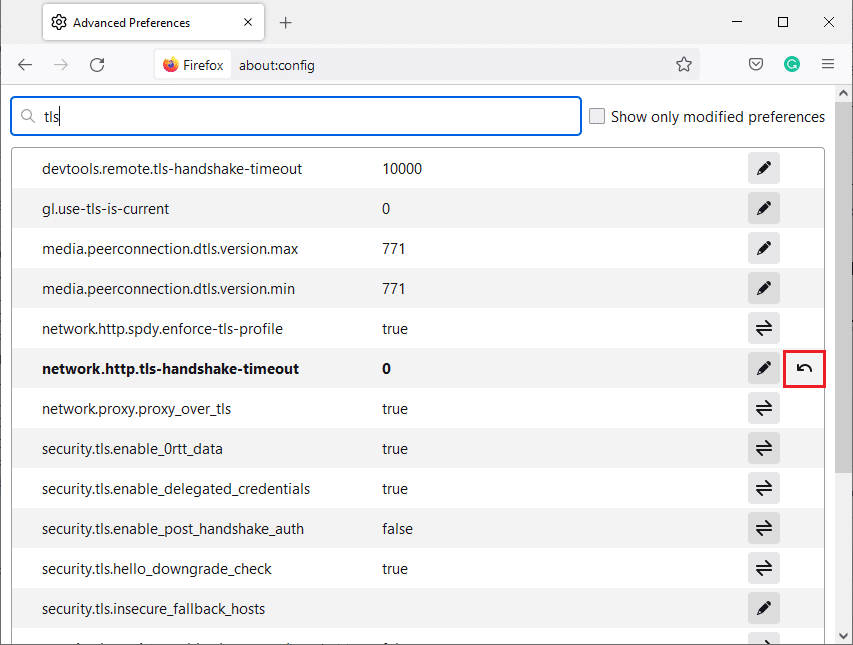Click the Firefox identity badge

tap(193, 65)
